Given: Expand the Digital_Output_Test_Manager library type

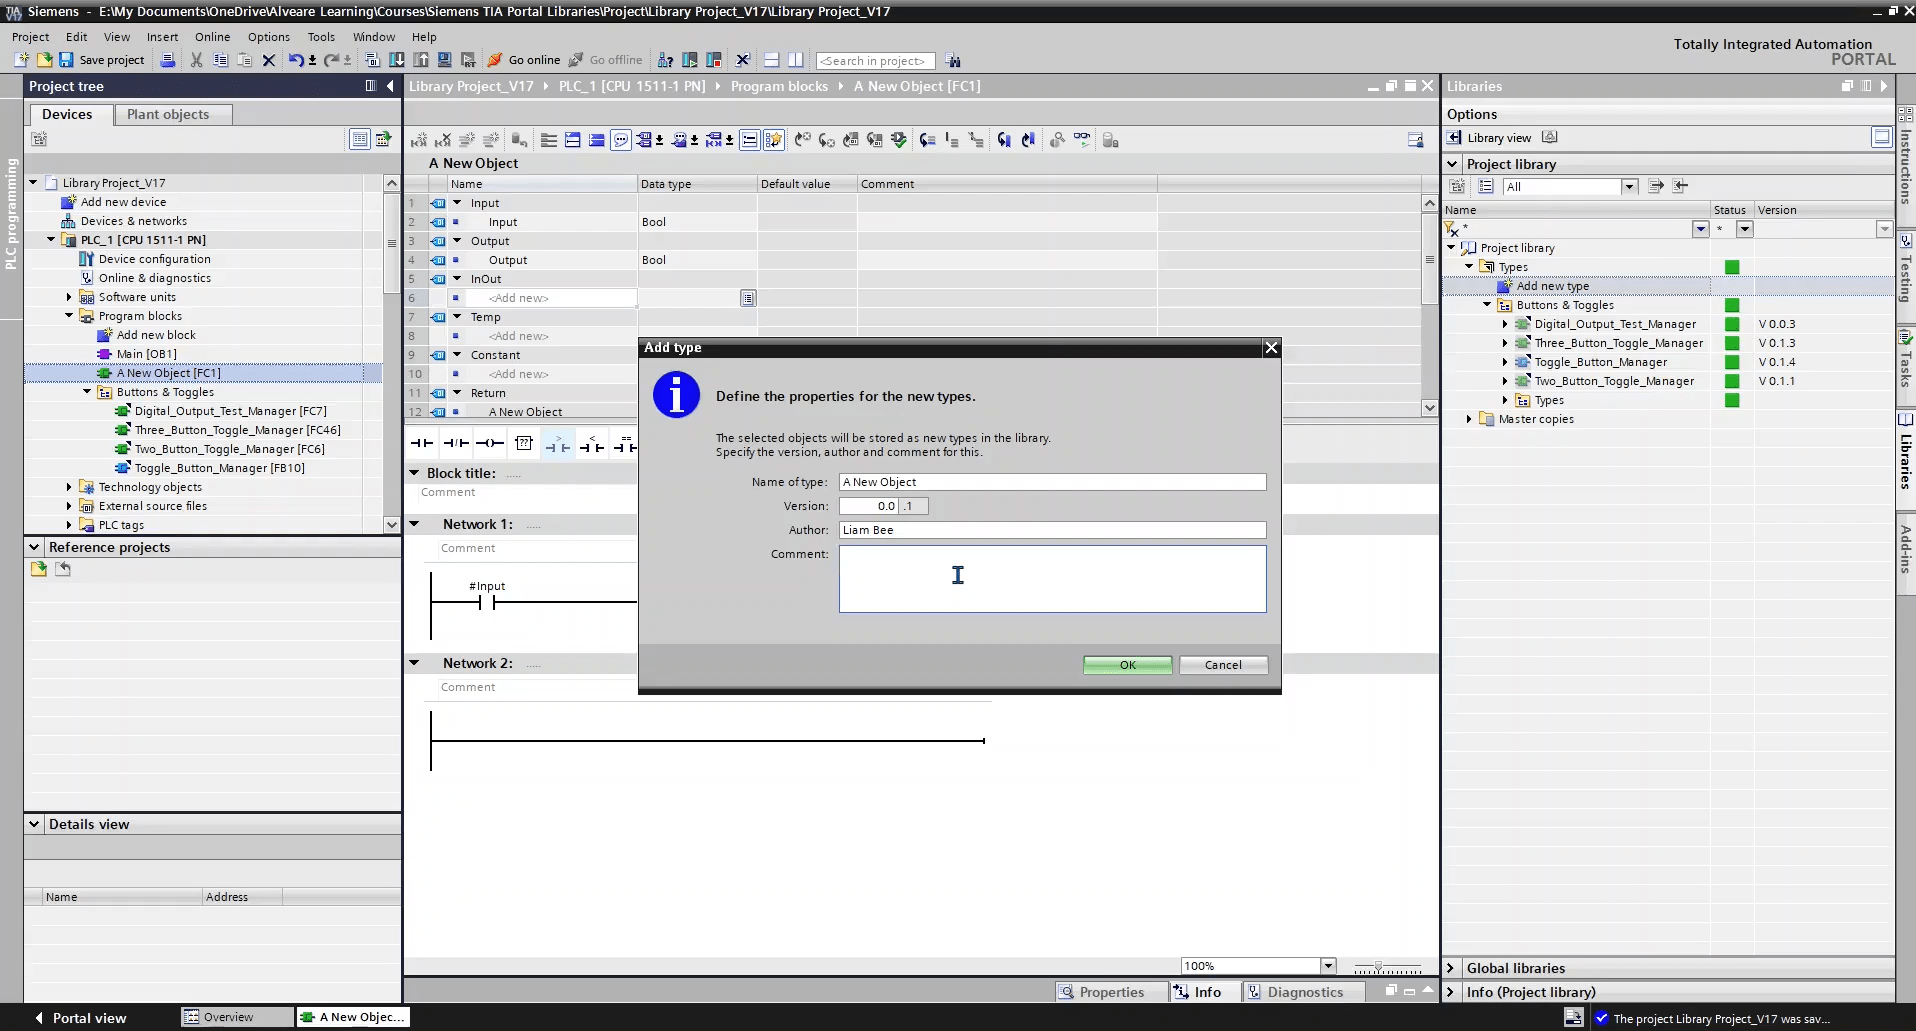Looking at the screenshot, I should [x=1505, y=324].
